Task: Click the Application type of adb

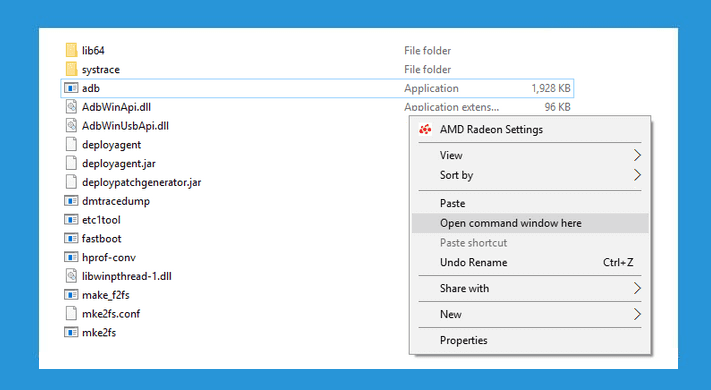Action: click(431, 88)
